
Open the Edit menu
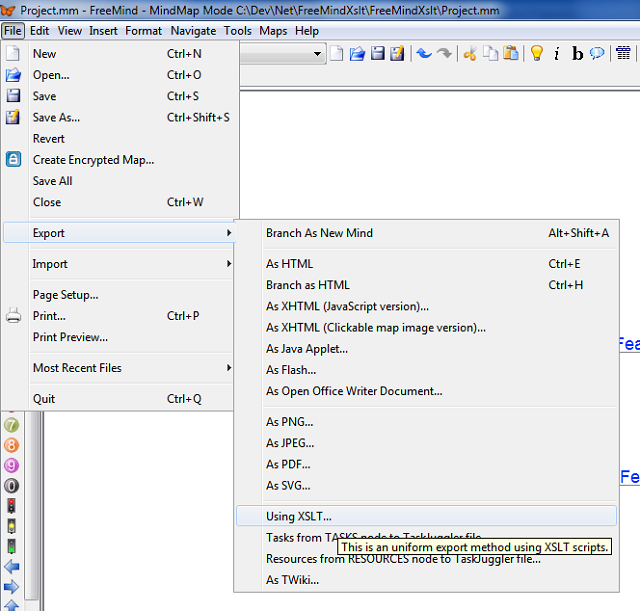(40, 31)
